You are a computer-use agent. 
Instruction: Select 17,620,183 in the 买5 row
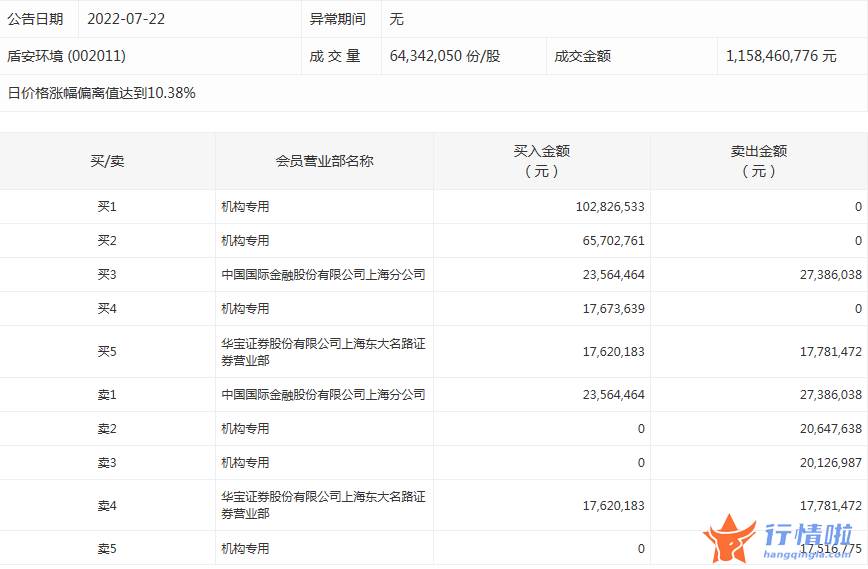click(x=613, y=351)
